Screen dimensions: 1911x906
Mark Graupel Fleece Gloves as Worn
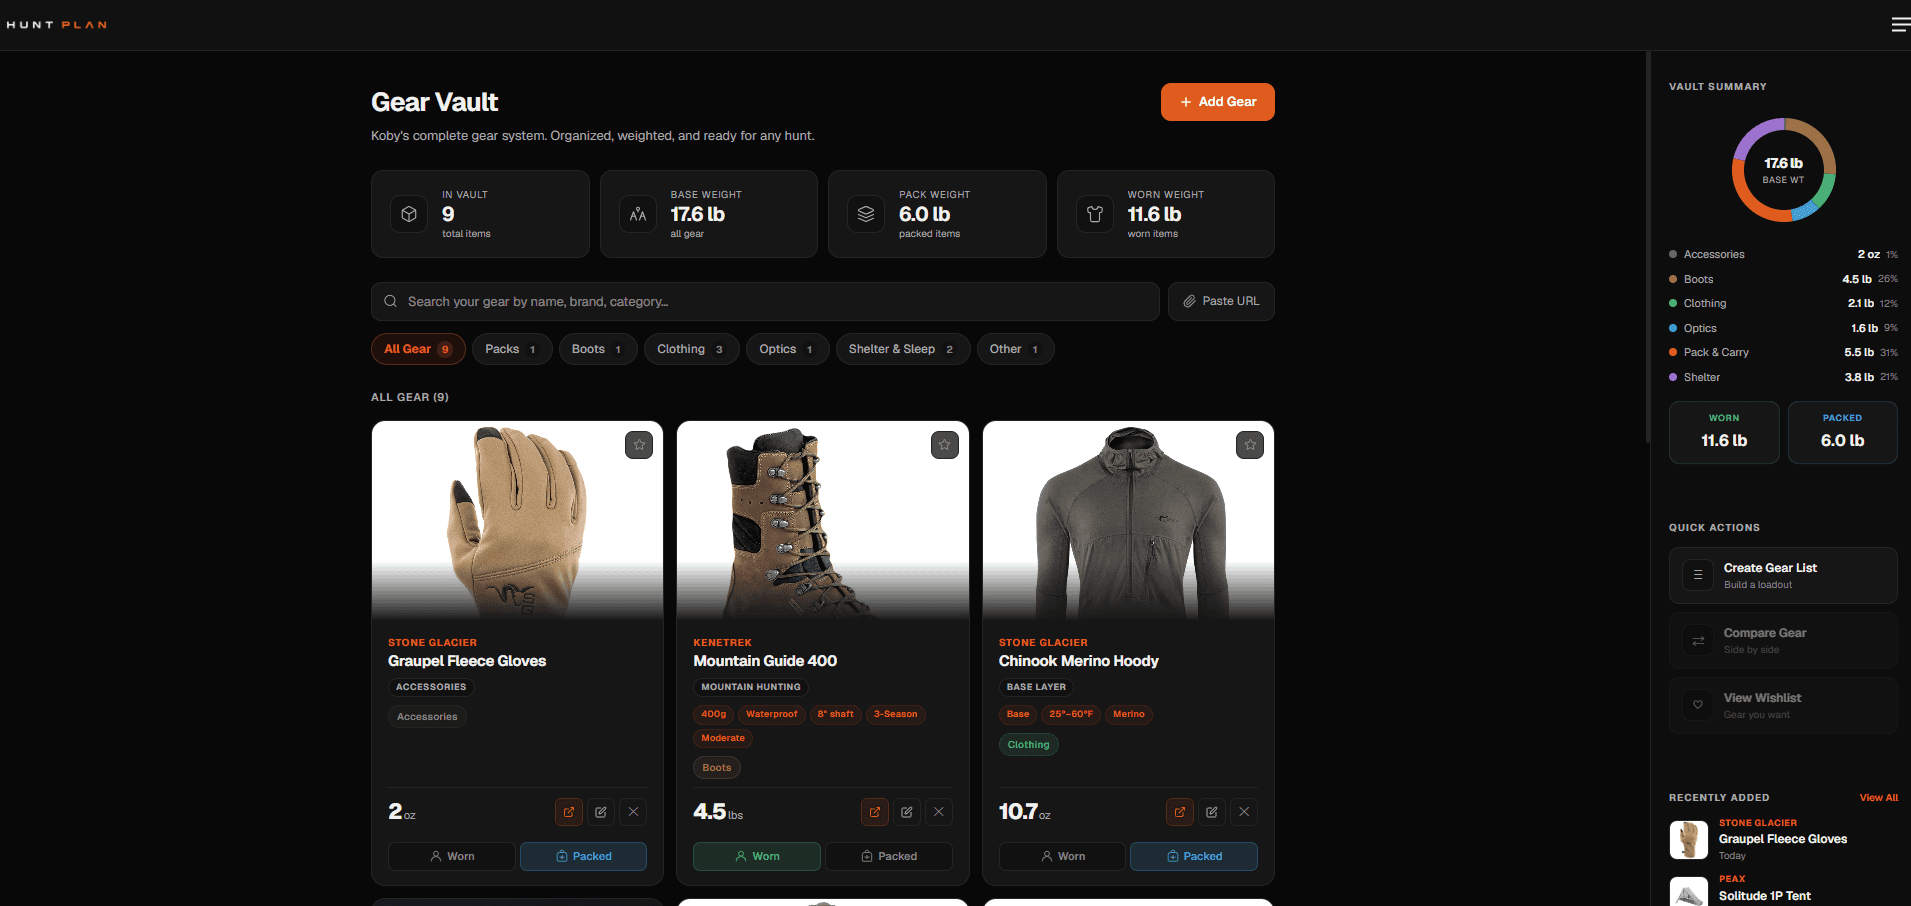[452, 856]
